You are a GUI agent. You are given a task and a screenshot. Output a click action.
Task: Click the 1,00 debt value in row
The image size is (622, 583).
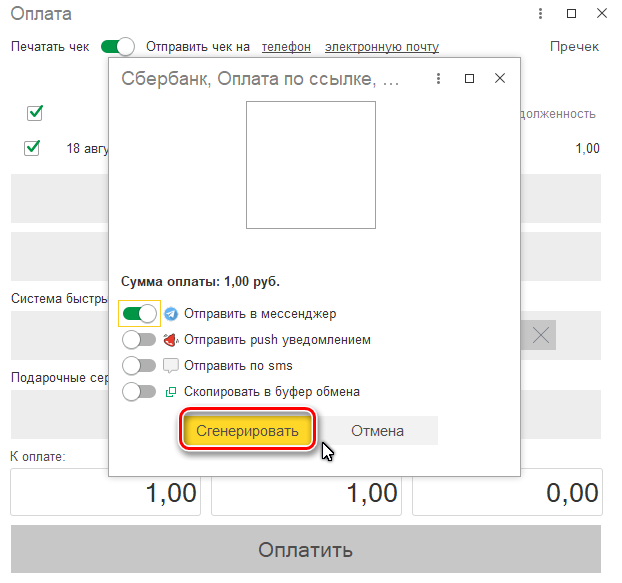(x=587, y=148)
